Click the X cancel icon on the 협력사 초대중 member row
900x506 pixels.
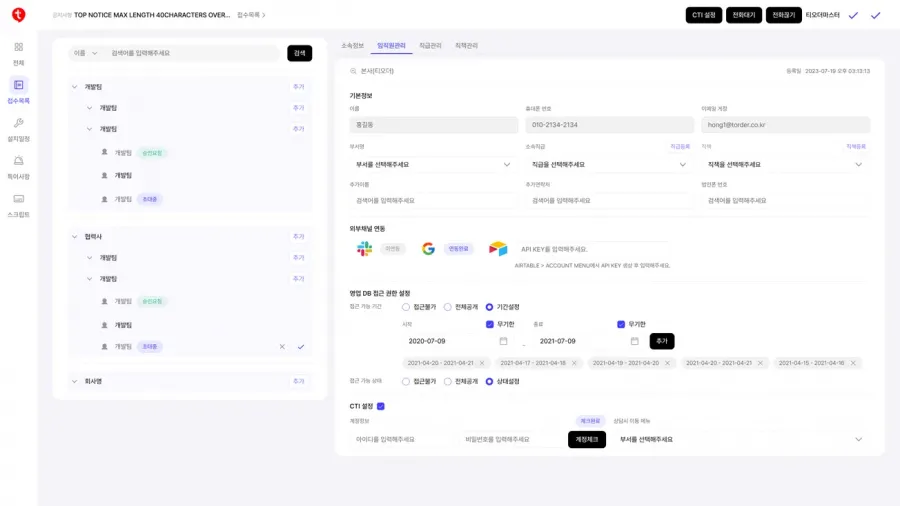pos(282,347)
